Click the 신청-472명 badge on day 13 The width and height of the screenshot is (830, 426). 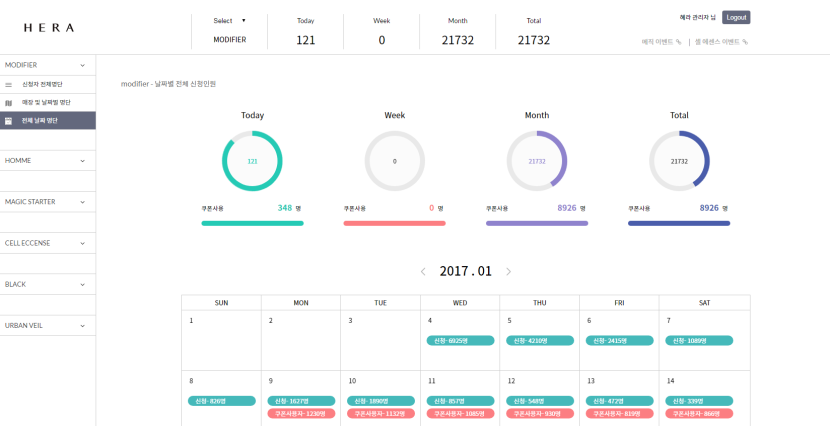(x=619, y=401)
